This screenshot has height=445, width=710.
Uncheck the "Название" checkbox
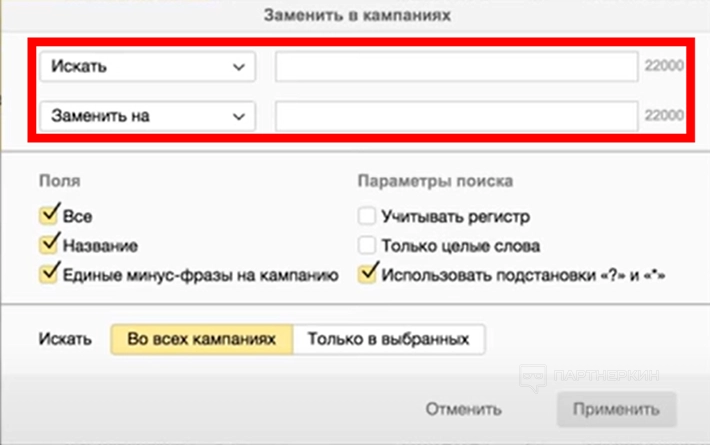pos(48,244)
